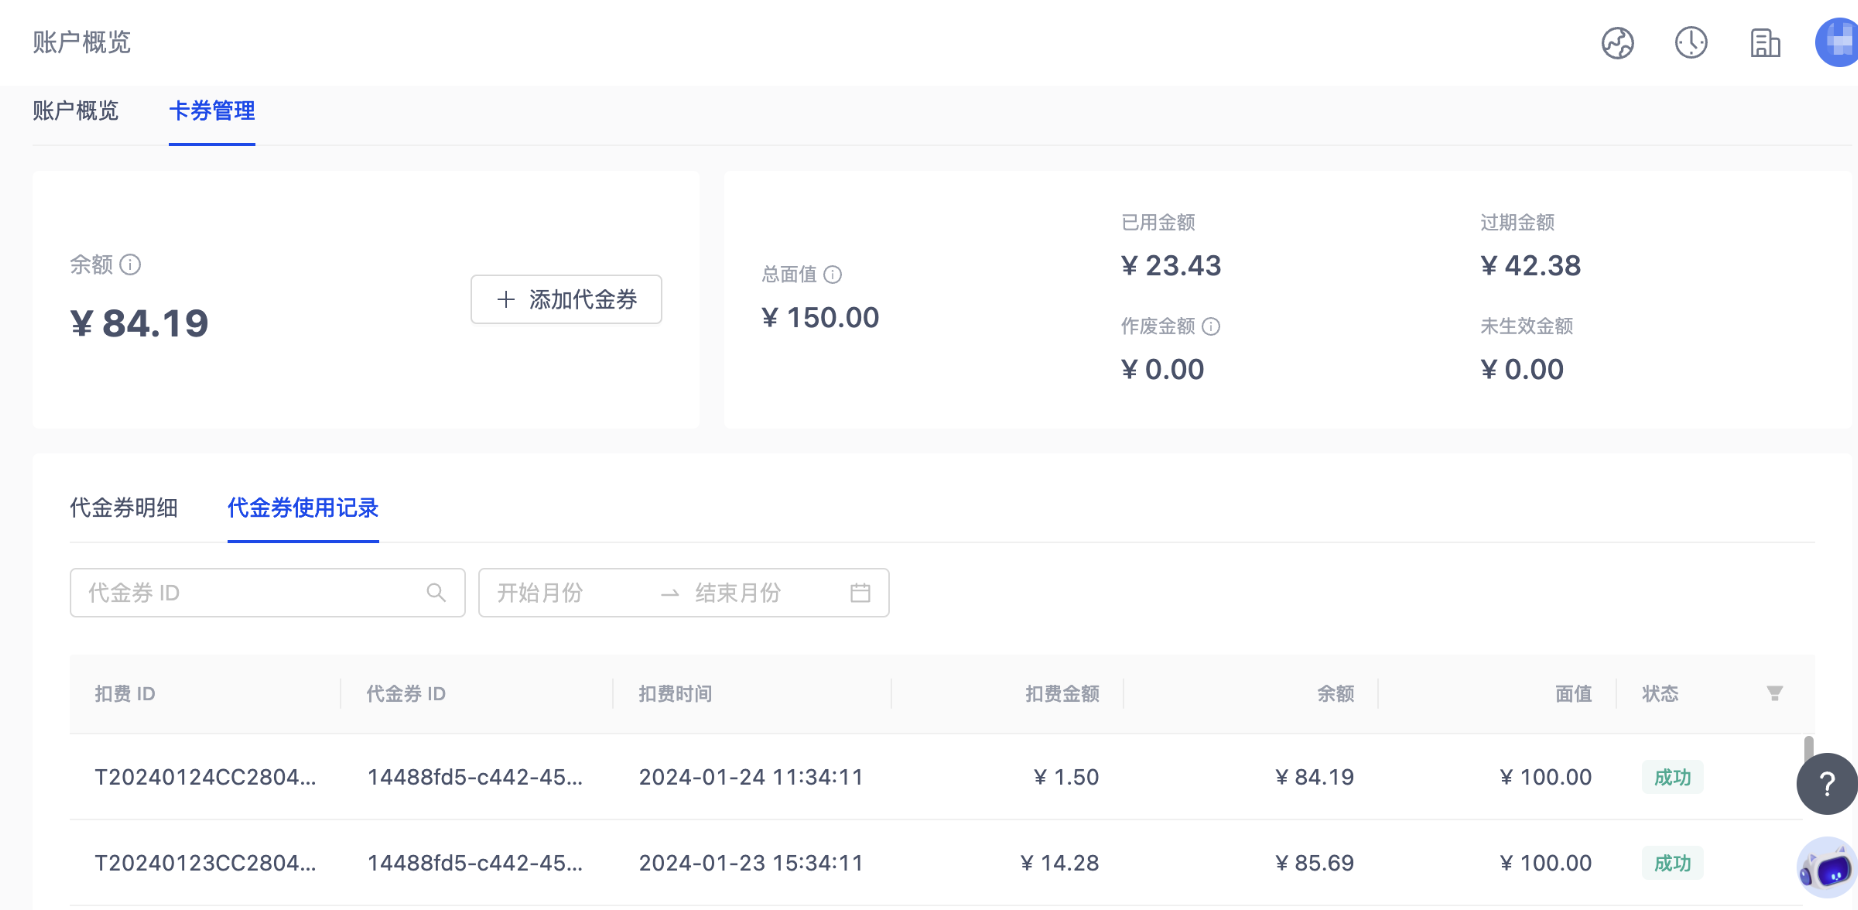Viewport: 1858px width, 910px height.
Task: Open the robot assistant chat icon
Action: [x=1826, y=868]
